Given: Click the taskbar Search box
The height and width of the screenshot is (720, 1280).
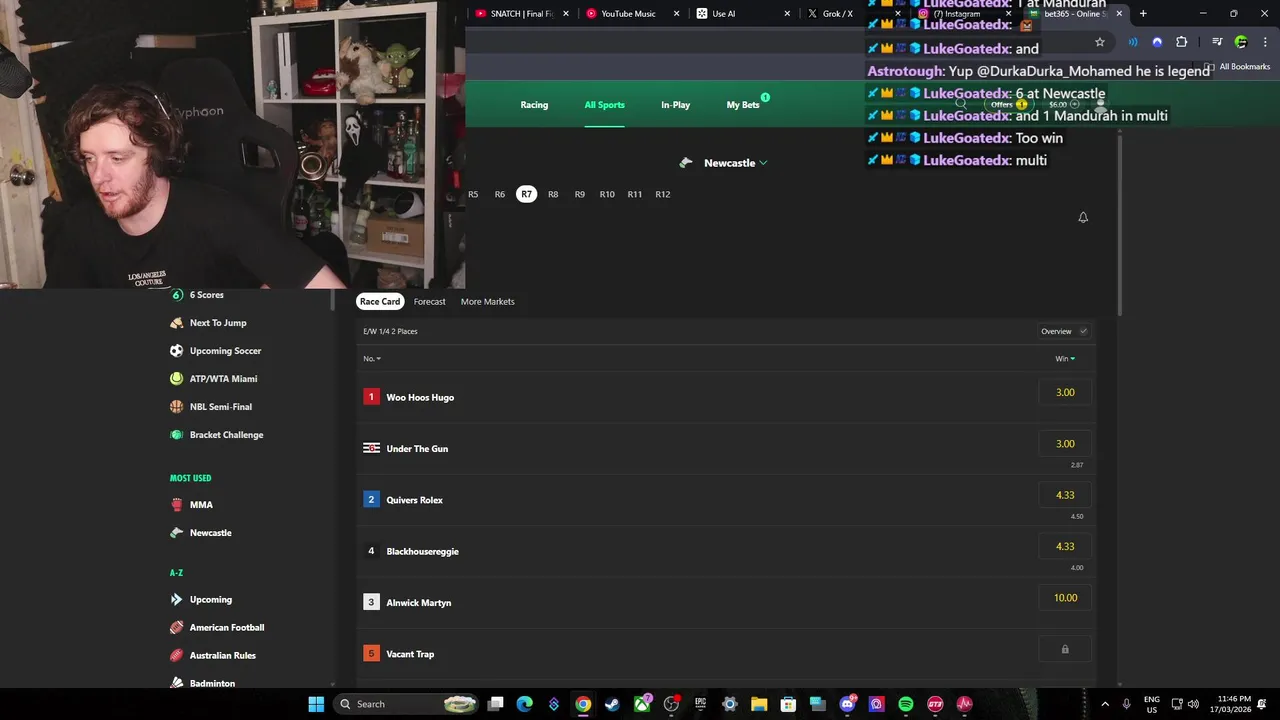Looking at the screenshot, I should (x=406, y=704).
